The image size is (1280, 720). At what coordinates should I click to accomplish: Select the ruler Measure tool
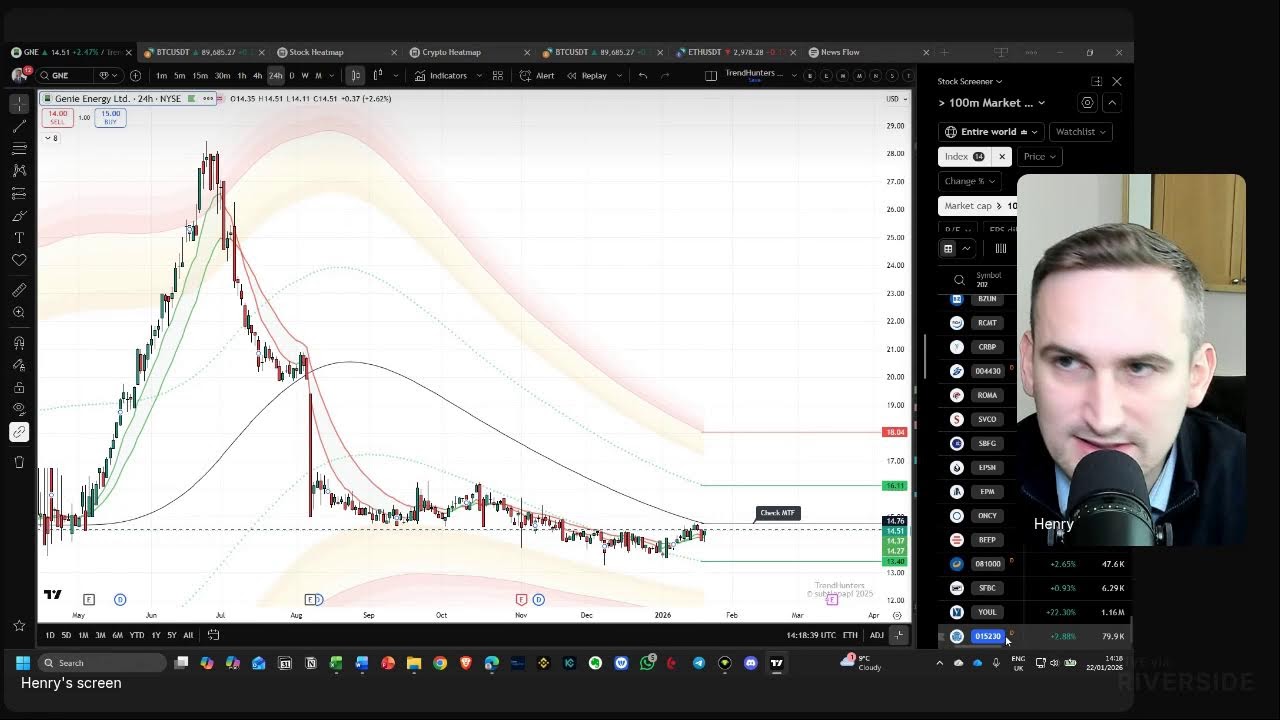tap(19, 290)
